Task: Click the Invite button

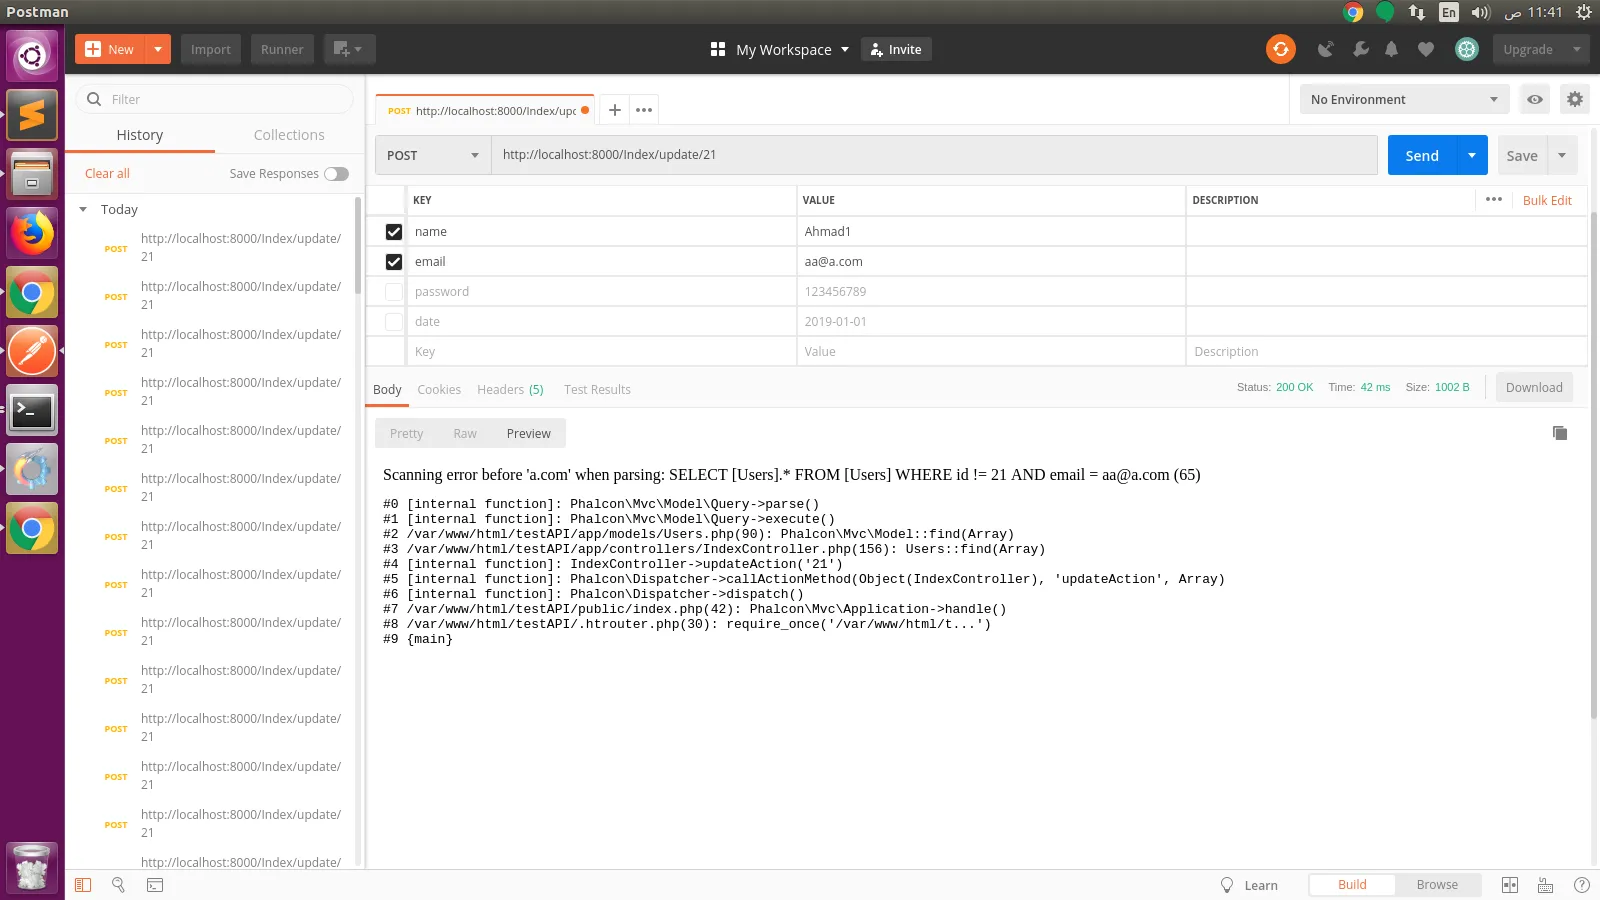Action: click(x=896, y=49)
